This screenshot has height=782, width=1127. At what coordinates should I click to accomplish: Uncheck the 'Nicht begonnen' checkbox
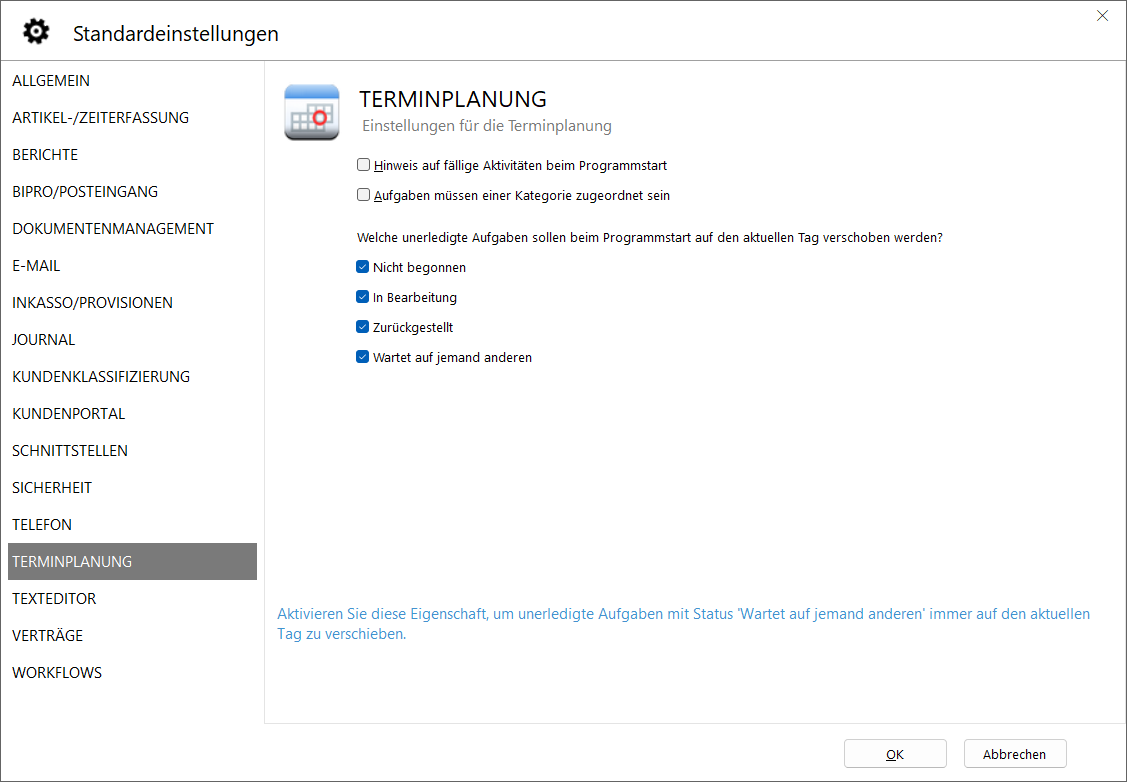point(364,268)
